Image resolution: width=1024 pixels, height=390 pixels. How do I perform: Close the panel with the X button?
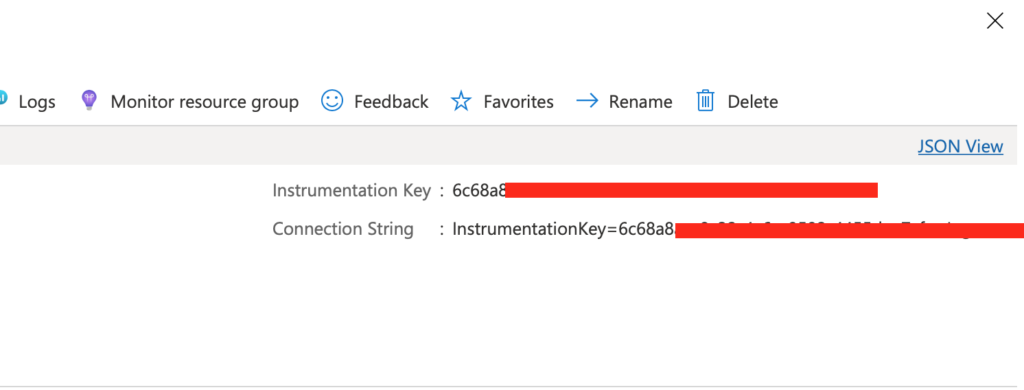(x=995, y=22)
